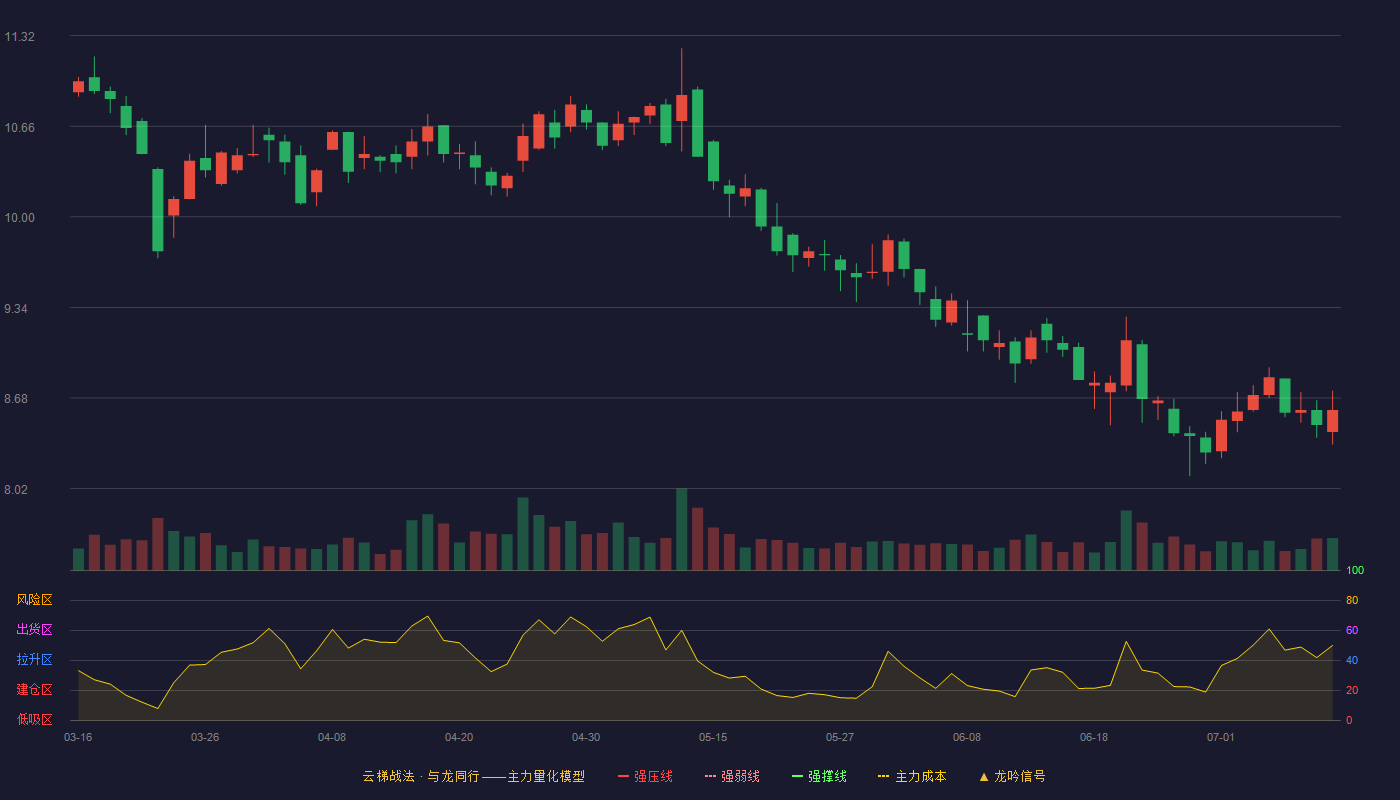This screenshot has width=1400, height=800.
Task: Select the 04-20 date axis label
Action: coord(459,737)
